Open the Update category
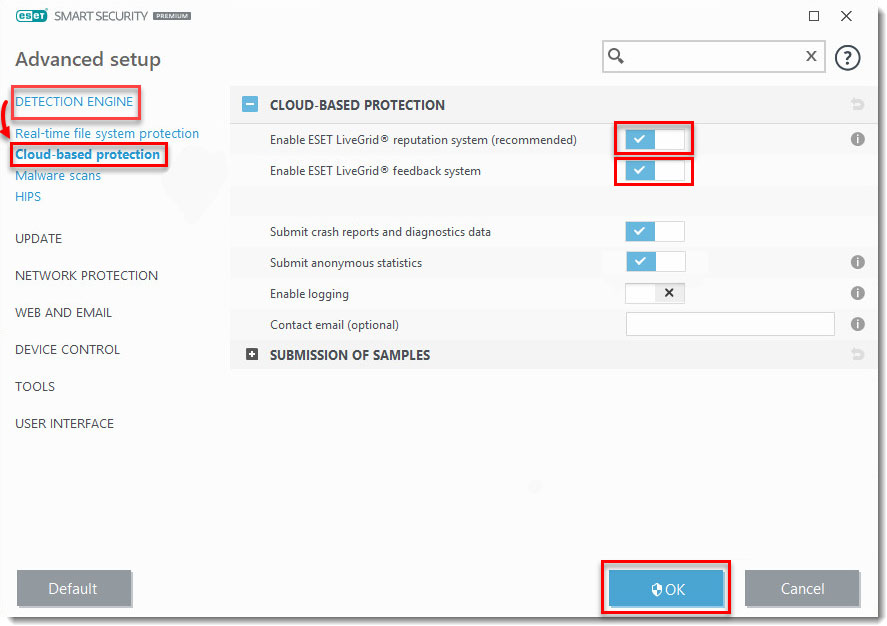The image size is (887, 626). click(38, 239)
